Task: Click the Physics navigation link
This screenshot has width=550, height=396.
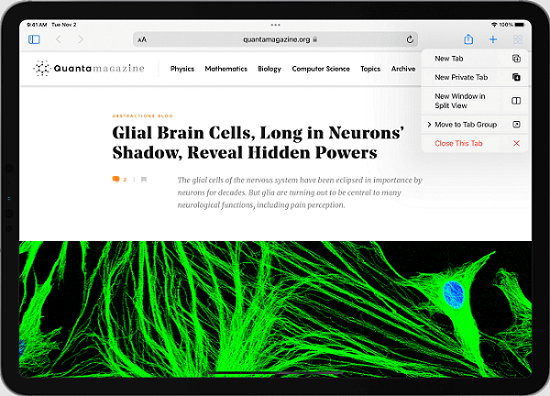Action: (182, 69)
